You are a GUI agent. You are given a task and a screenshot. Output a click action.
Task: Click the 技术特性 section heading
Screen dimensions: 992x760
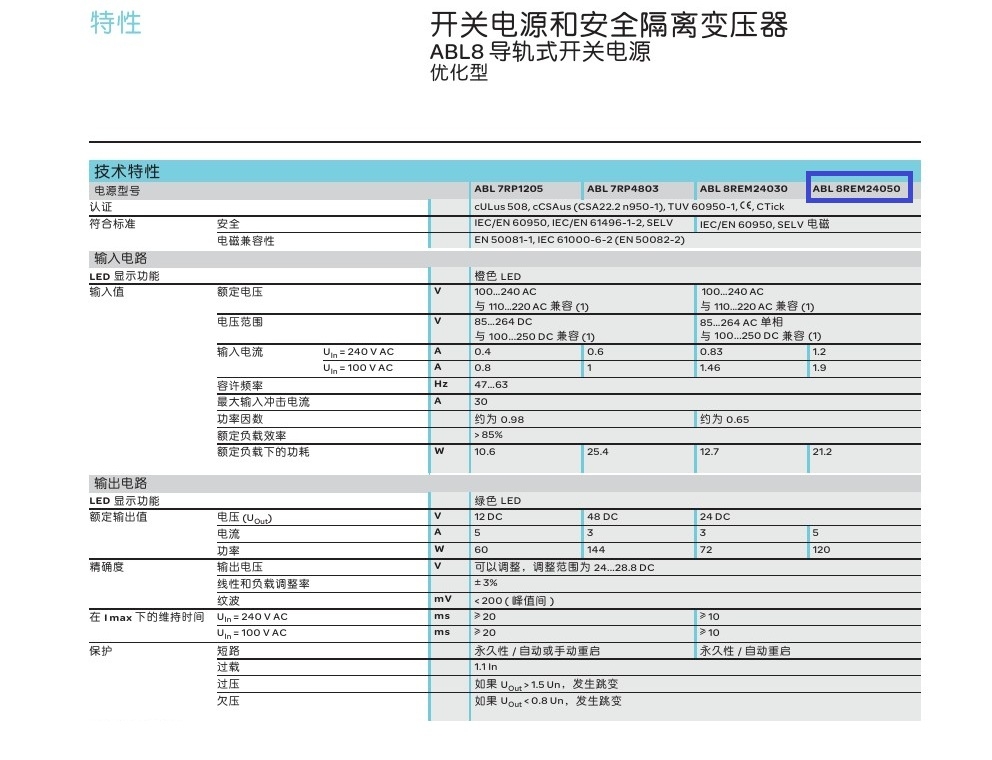pos(127,171)
